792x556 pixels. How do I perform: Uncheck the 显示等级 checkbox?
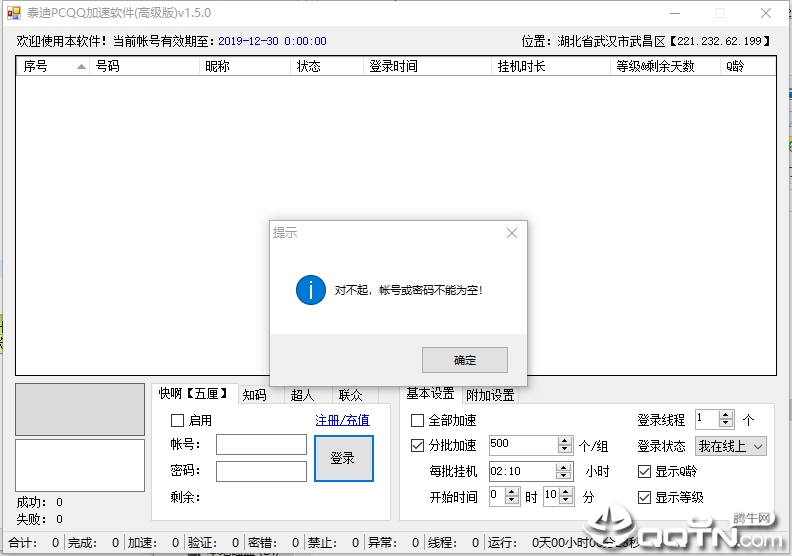[x=644, y=497]
